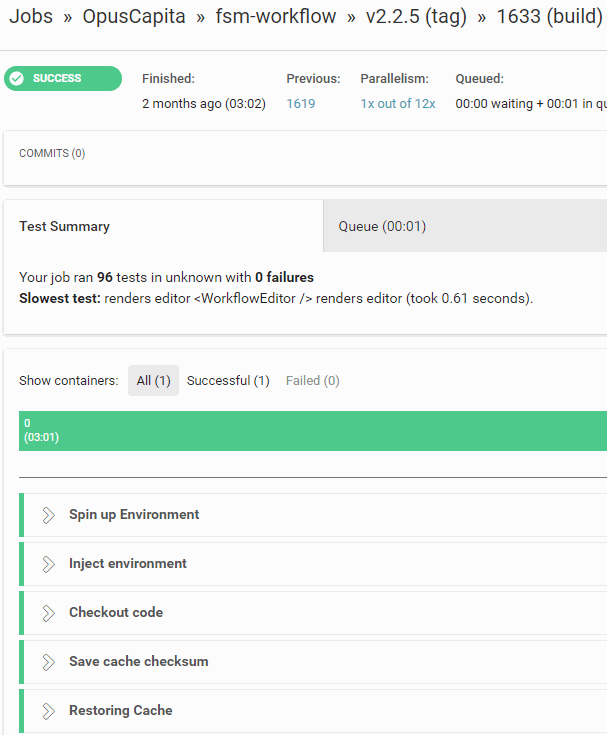
Task: Switch to the Queue (00:01) tab
Action: (x=382, y=227)
